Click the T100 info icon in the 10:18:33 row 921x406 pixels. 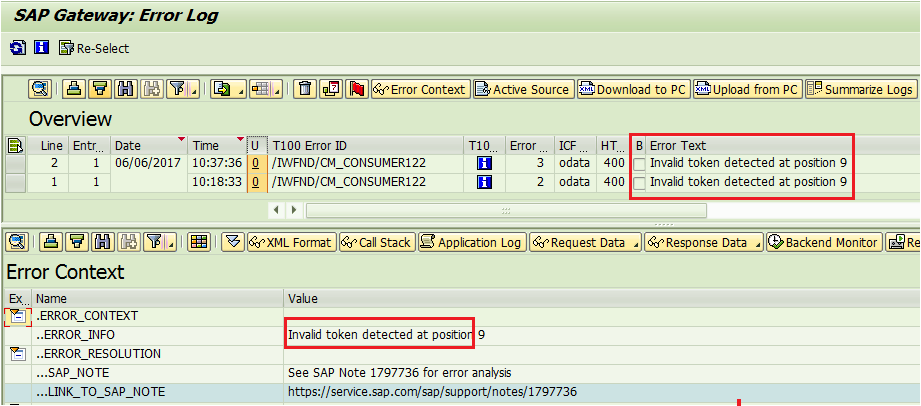point(485,183)
